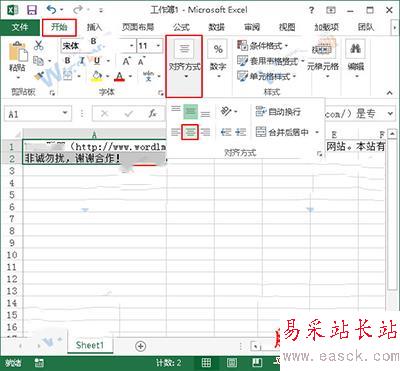Open 单元格样式 cell styles
The image size is (400, 371).
pos(267,76)
